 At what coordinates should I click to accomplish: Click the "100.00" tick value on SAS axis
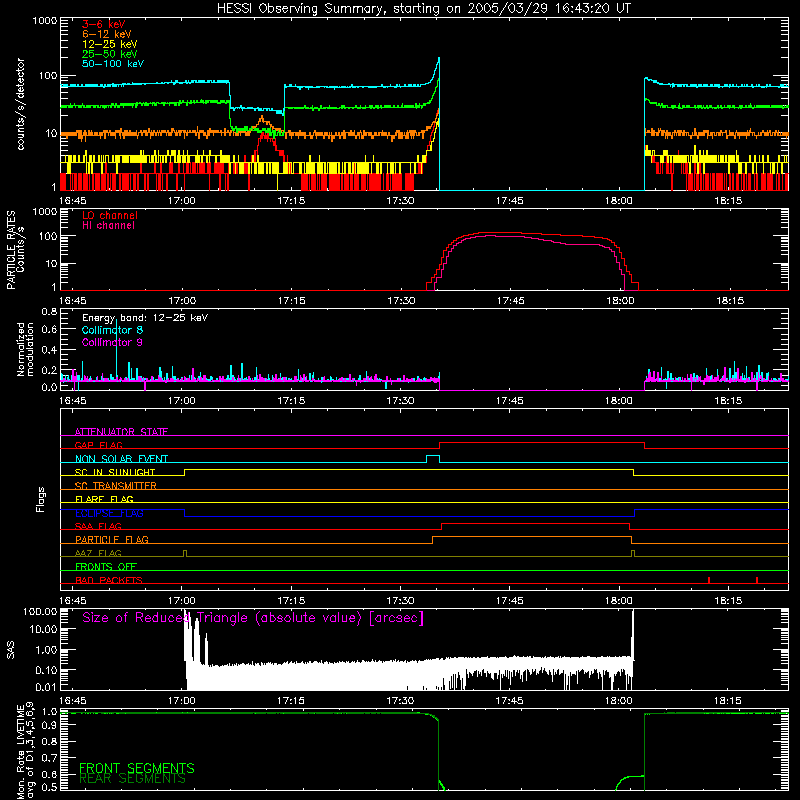40,611
